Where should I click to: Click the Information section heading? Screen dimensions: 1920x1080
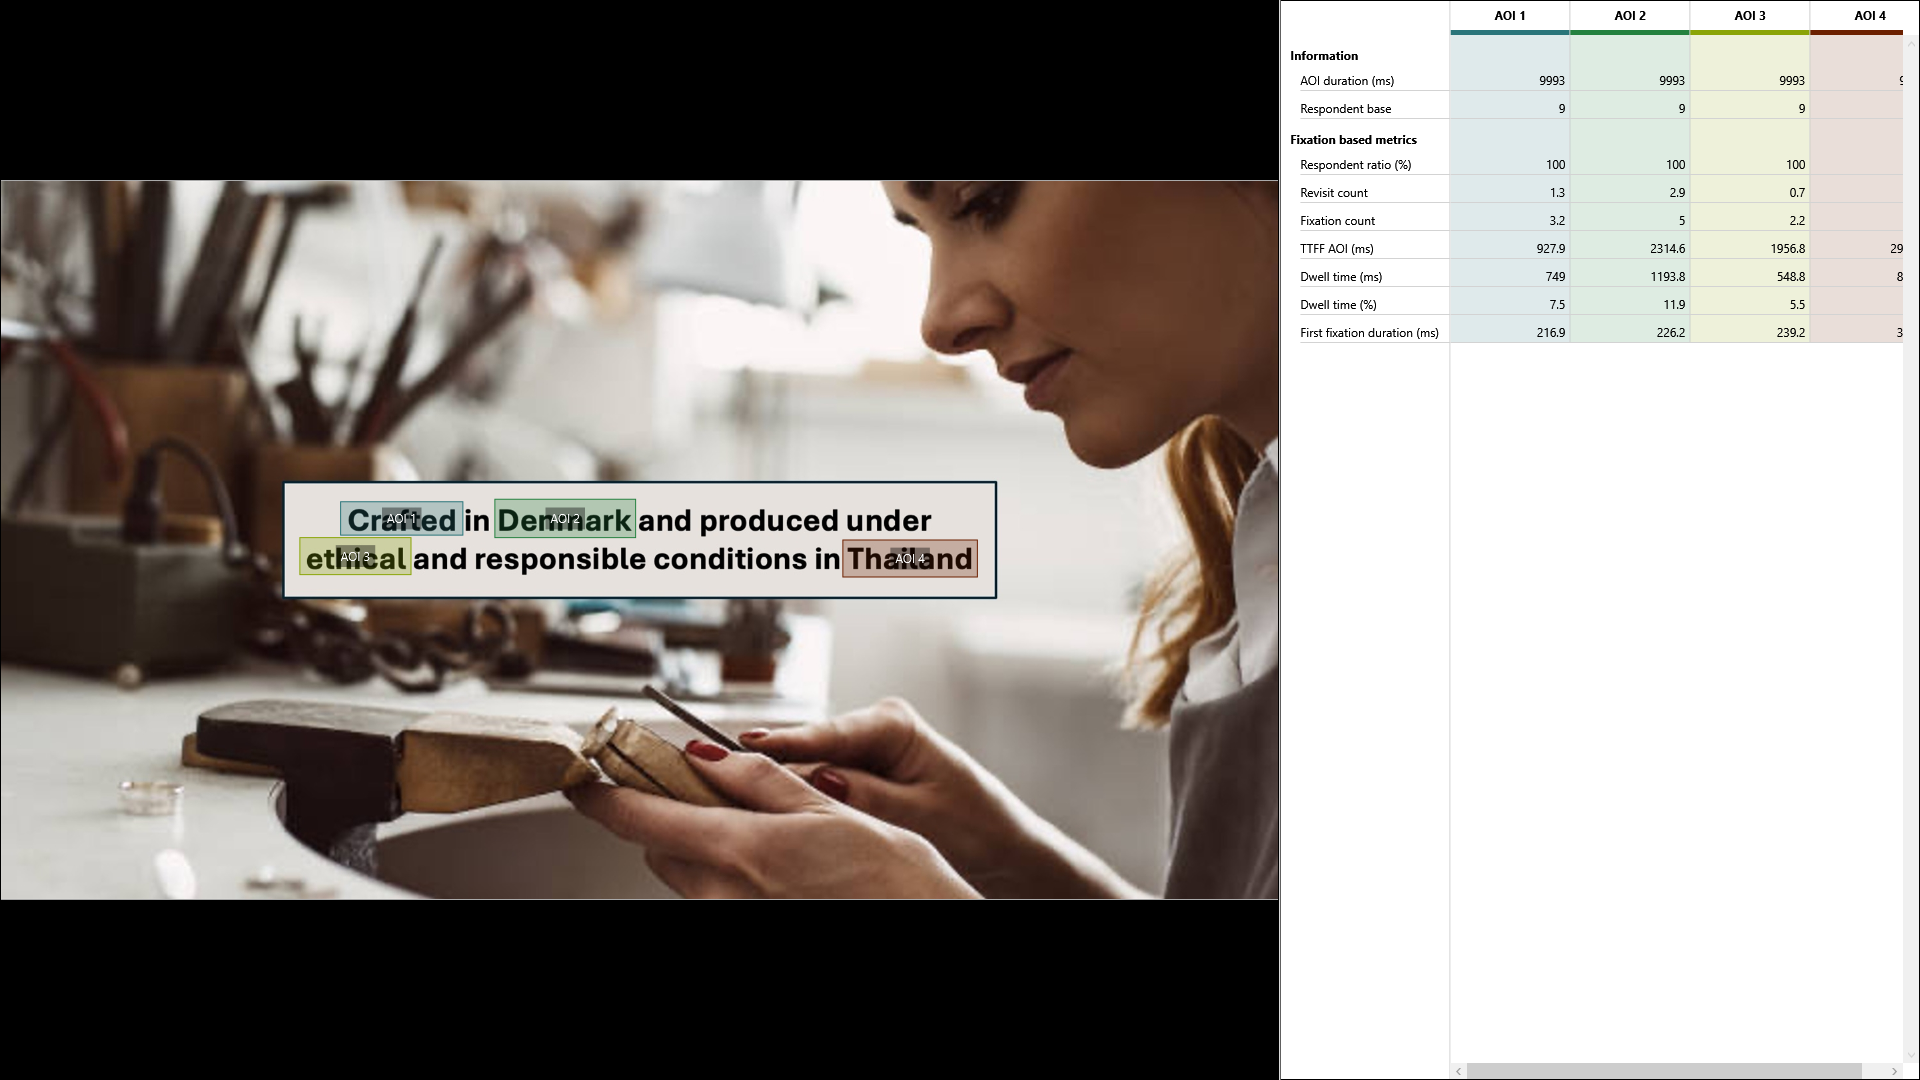point(1324,56)
